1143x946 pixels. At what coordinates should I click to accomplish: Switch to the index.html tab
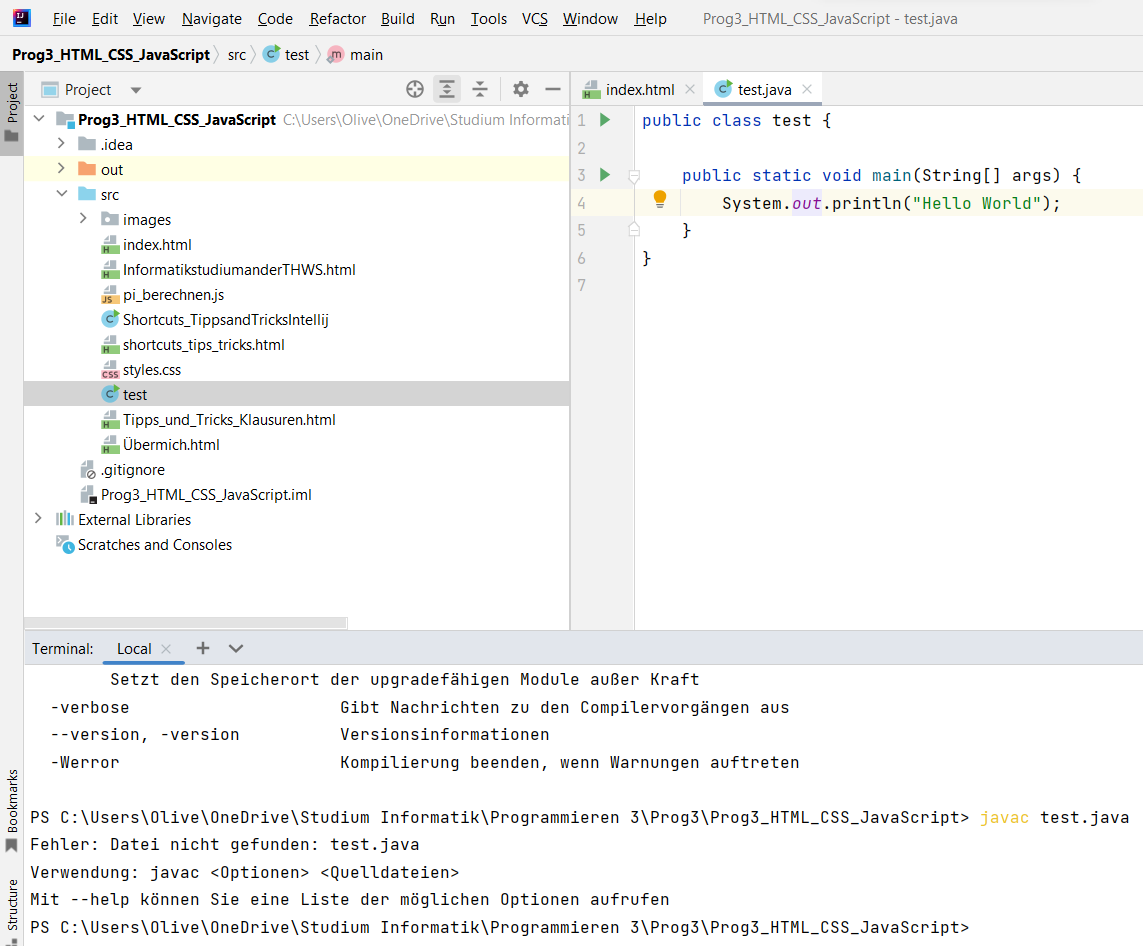pos(638,88)
